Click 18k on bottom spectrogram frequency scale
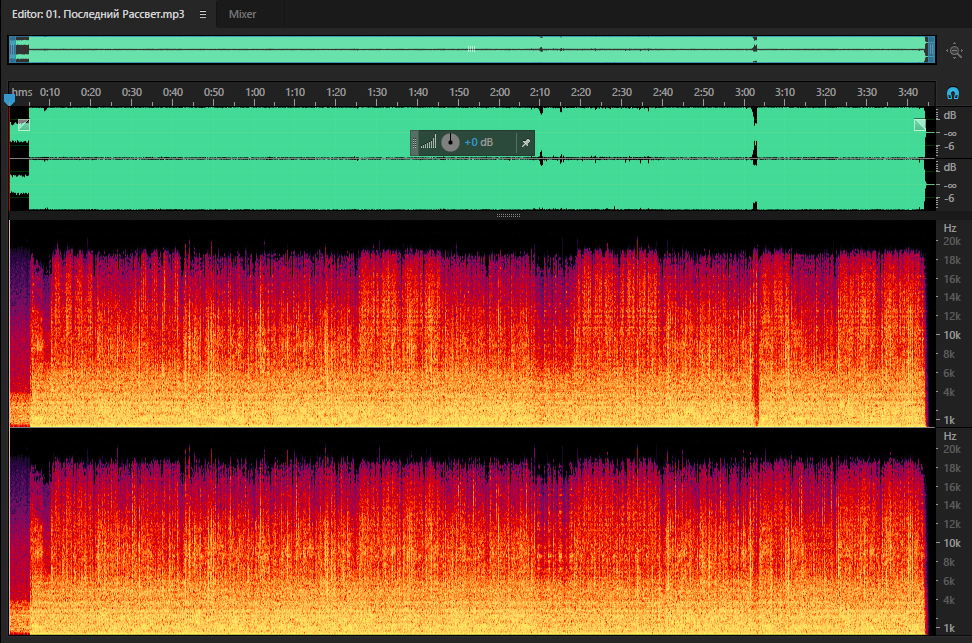 pyautogui.click(x=952, y=468)
